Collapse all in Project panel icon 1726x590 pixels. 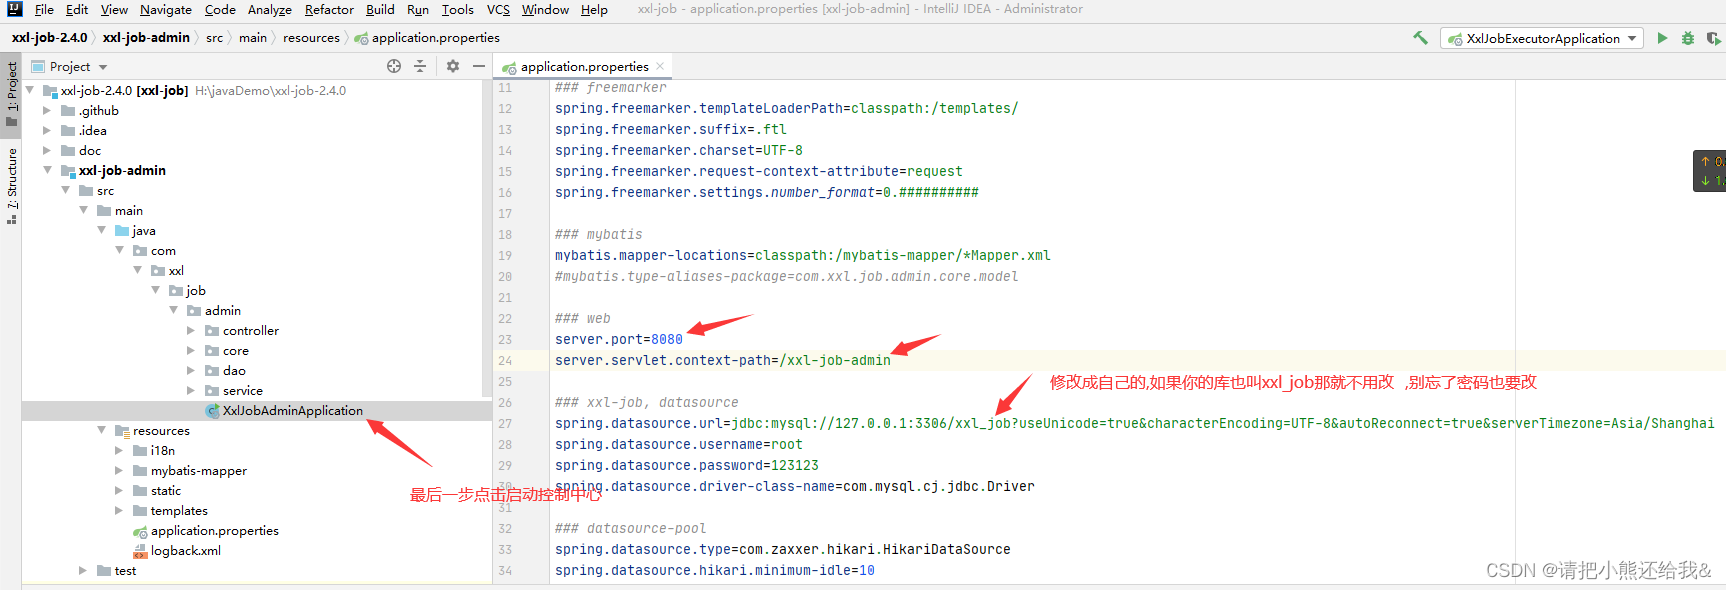click(420, 66)
